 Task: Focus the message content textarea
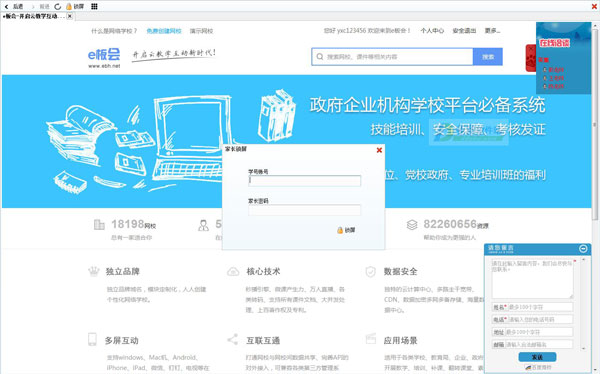(x=532, y=279)
